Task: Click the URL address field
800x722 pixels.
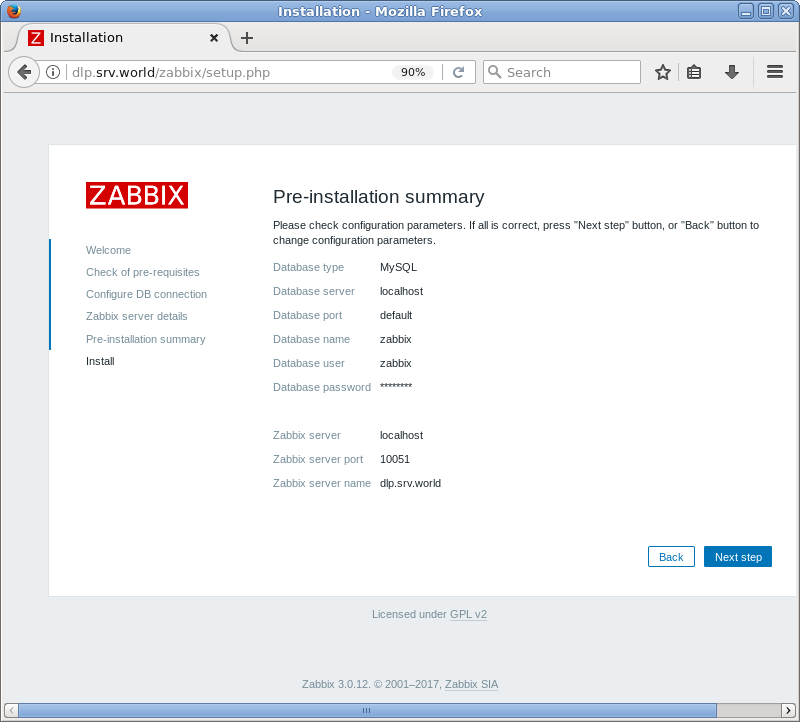Action: (x=230, y=72)
